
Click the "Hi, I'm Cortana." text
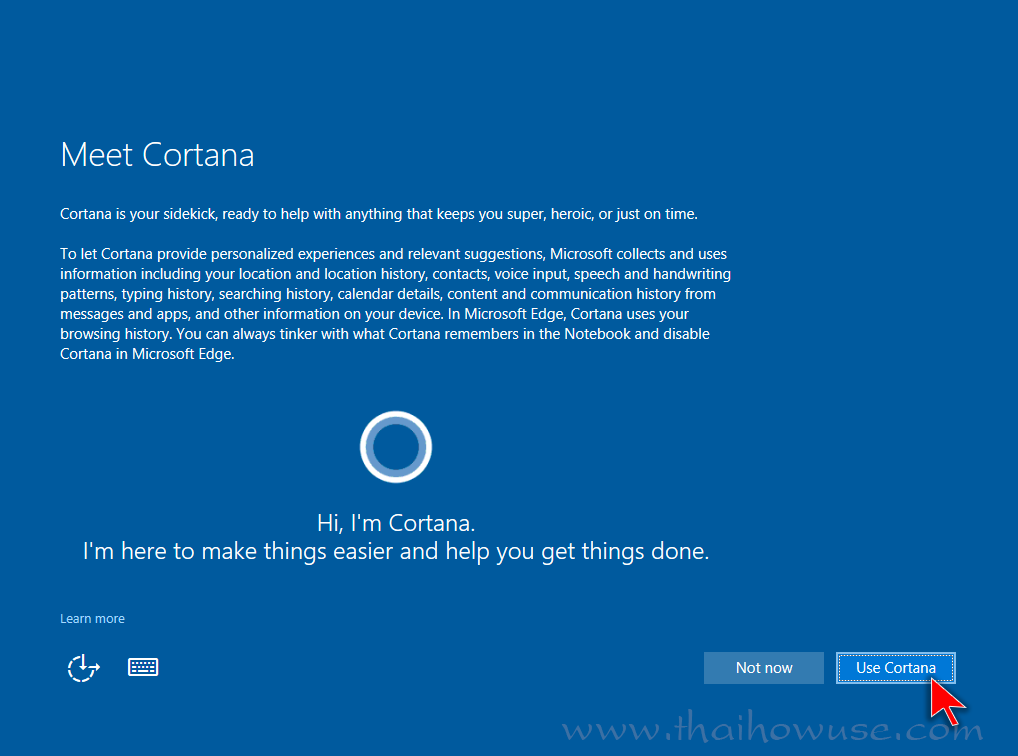coord(396,523)
